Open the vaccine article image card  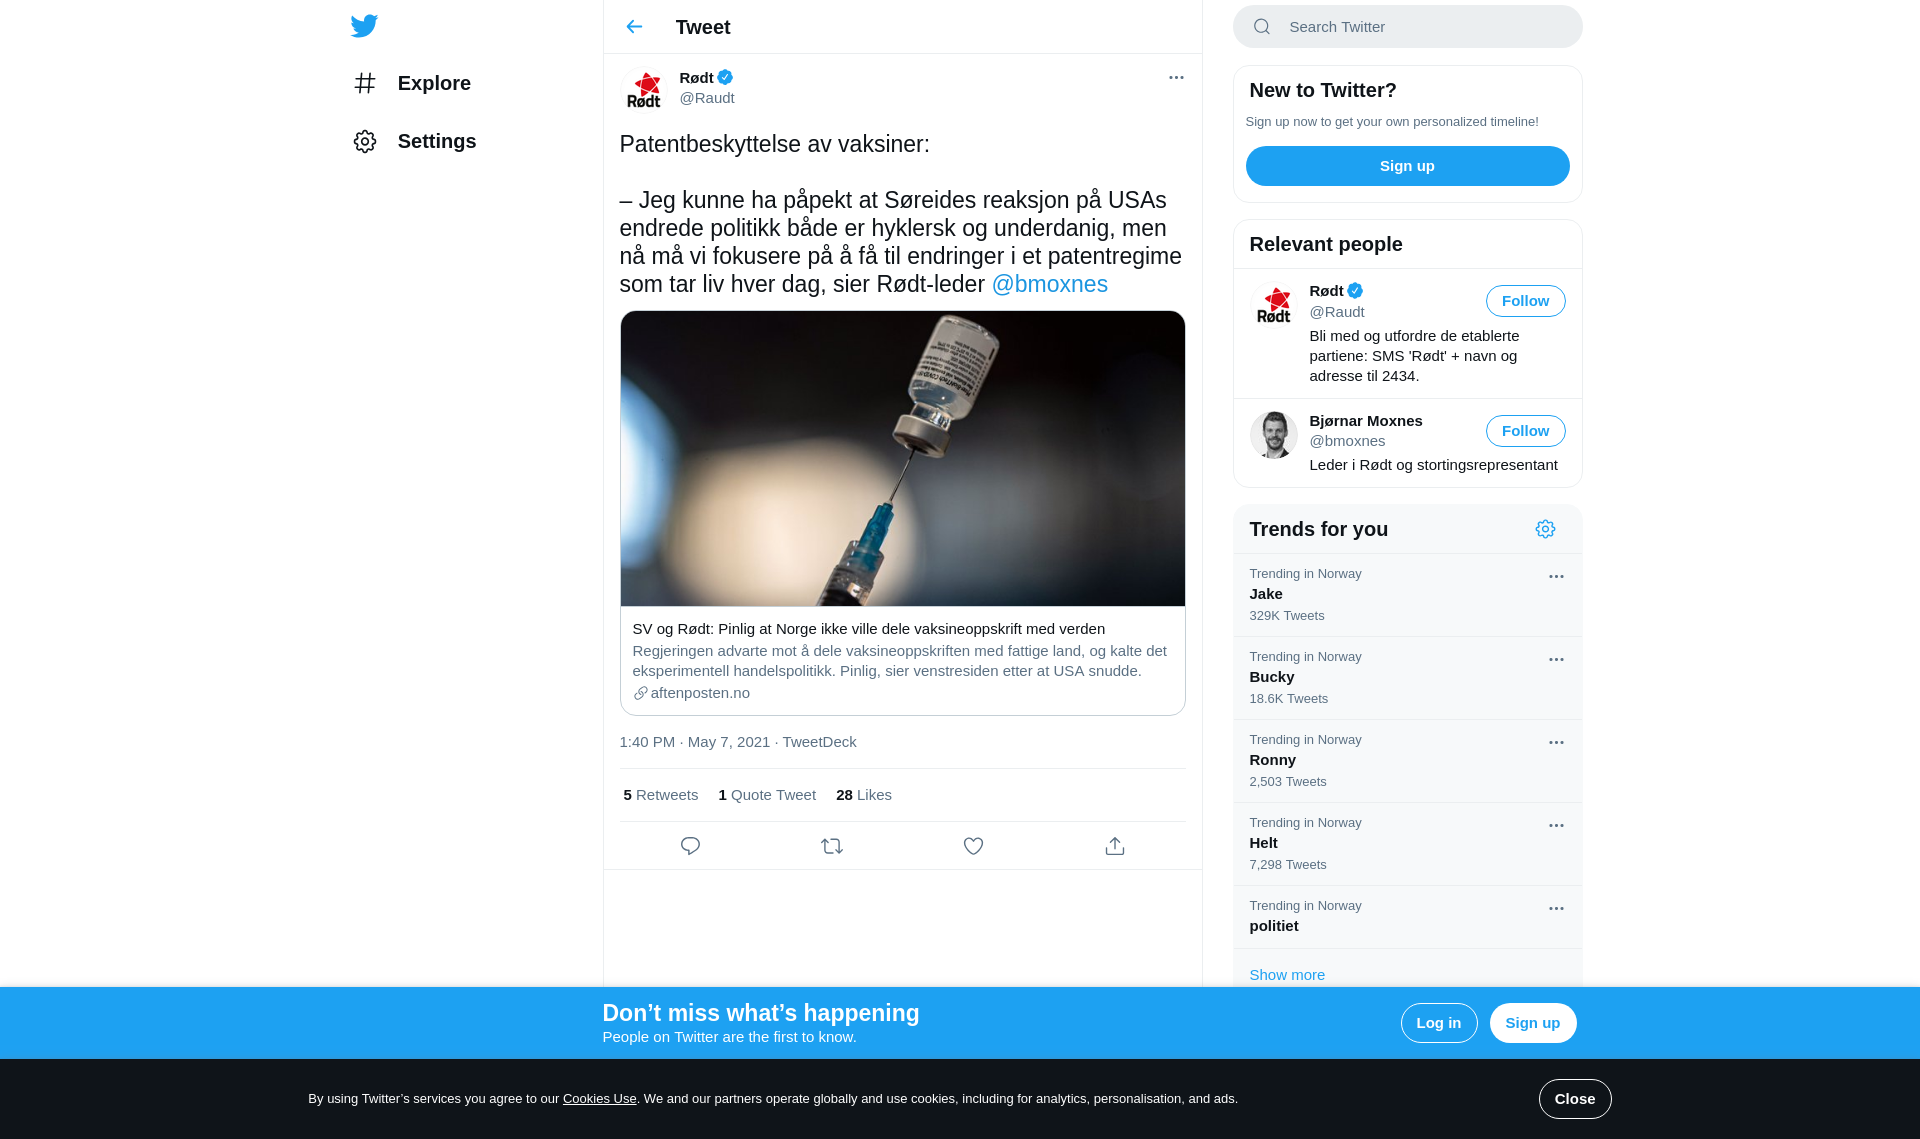click(902, 512)
